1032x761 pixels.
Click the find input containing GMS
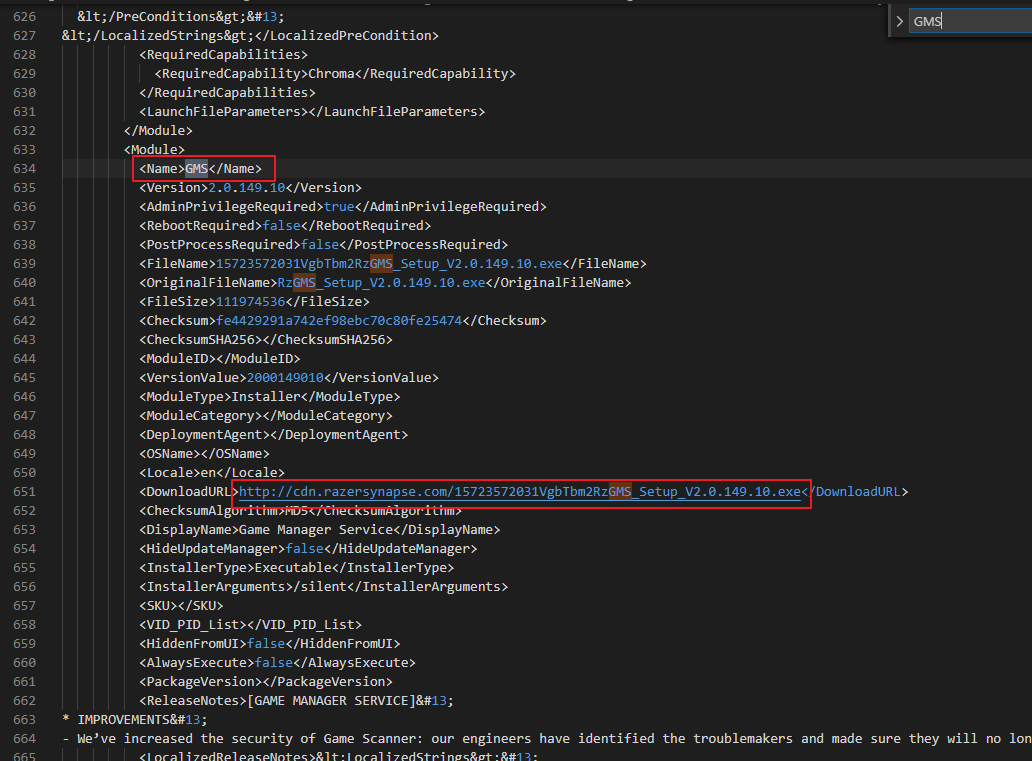tap(965, 21)
